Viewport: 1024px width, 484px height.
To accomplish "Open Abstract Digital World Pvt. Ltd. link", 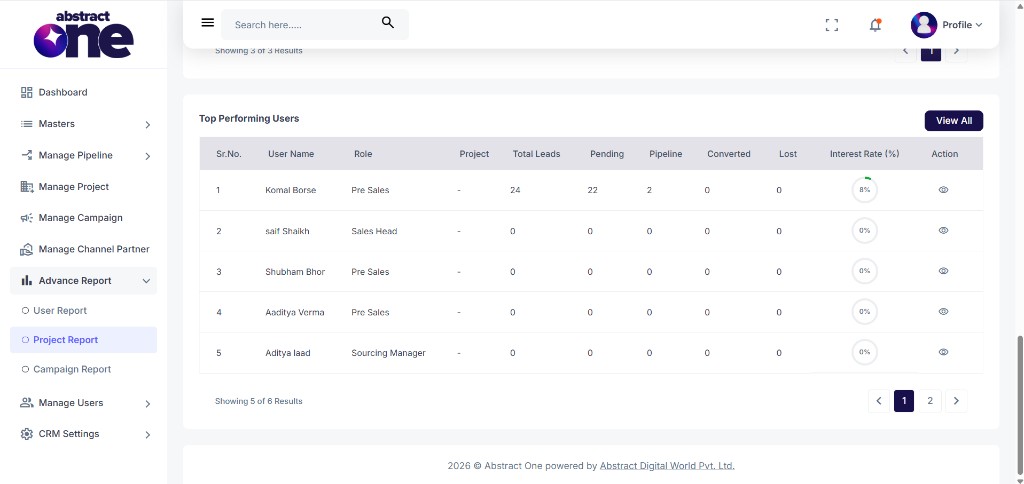I will point(667,466).
